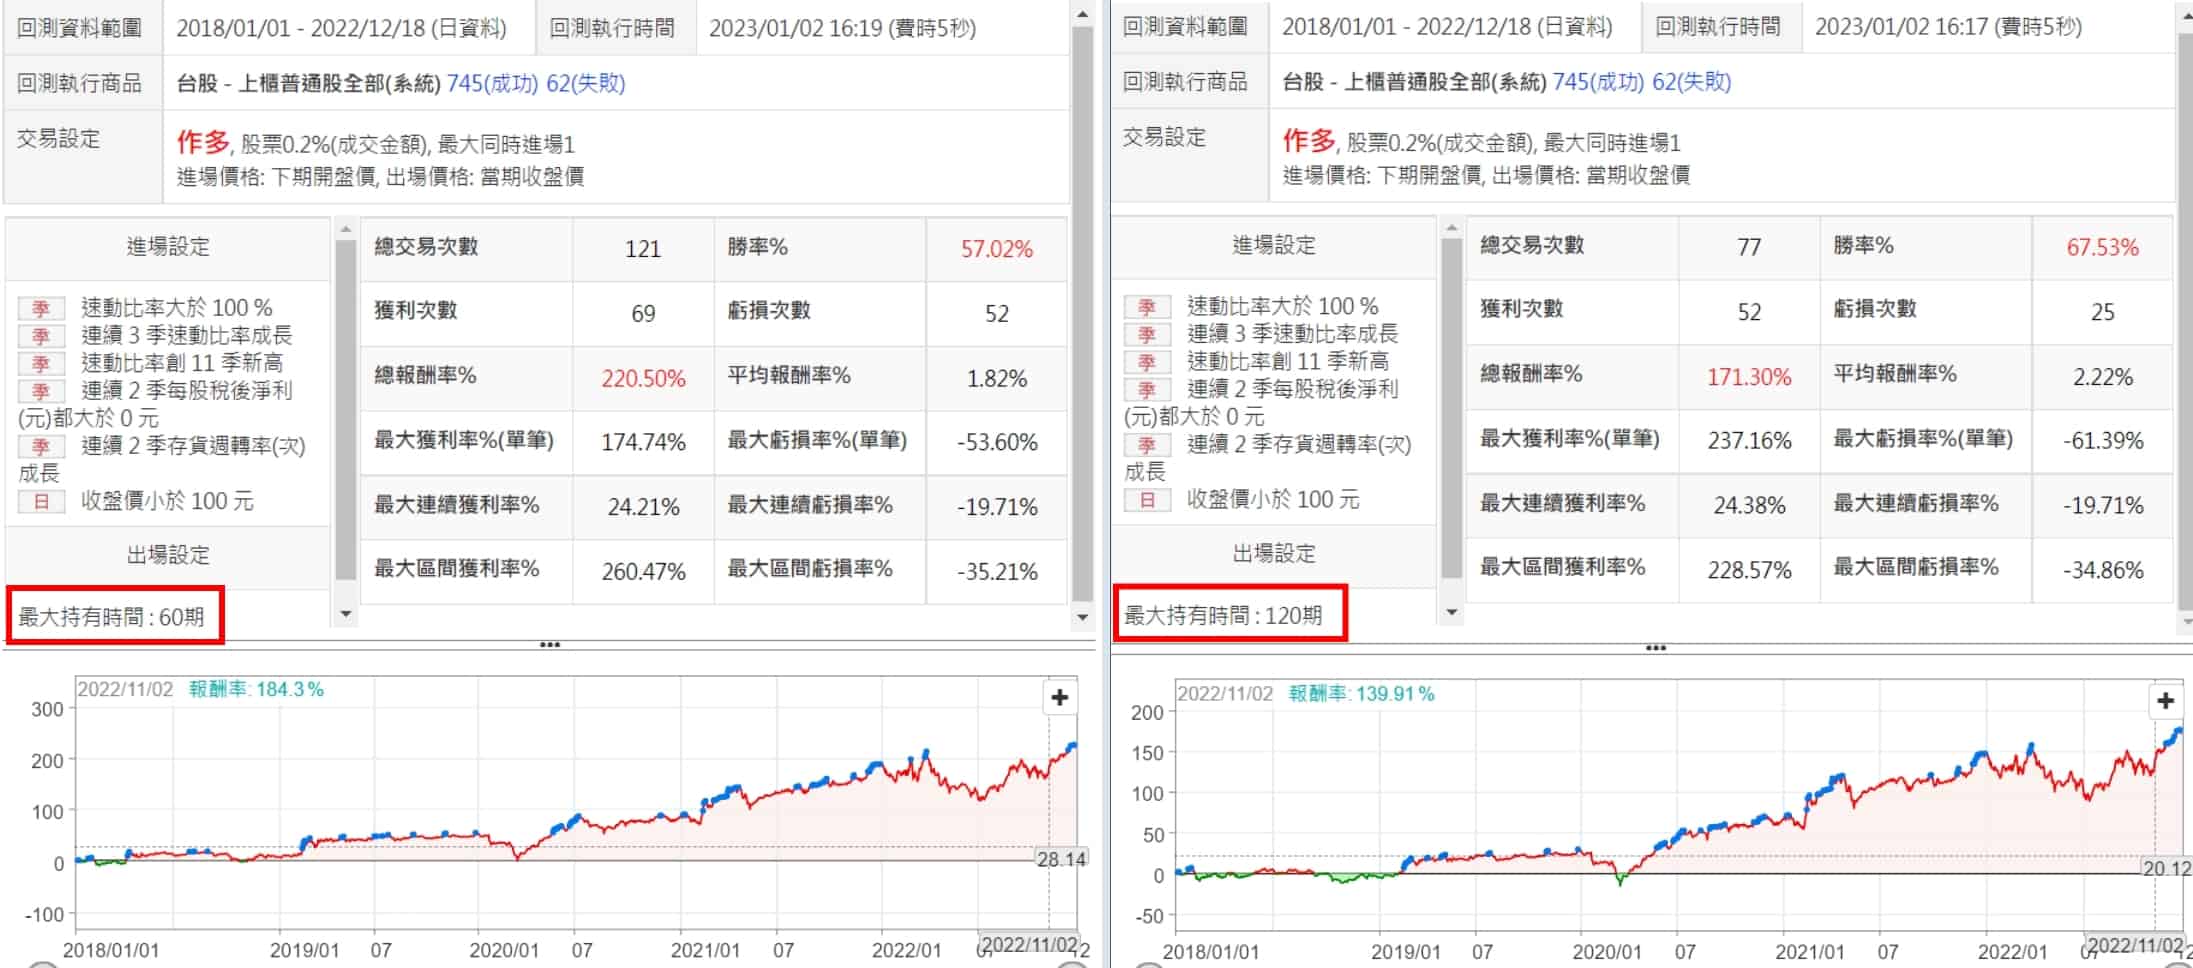The width and height of the screenshot is (2193, 968).
Task: Click the left 進場設定 vertical scrollbar thumb
Action: click(345, 410)
